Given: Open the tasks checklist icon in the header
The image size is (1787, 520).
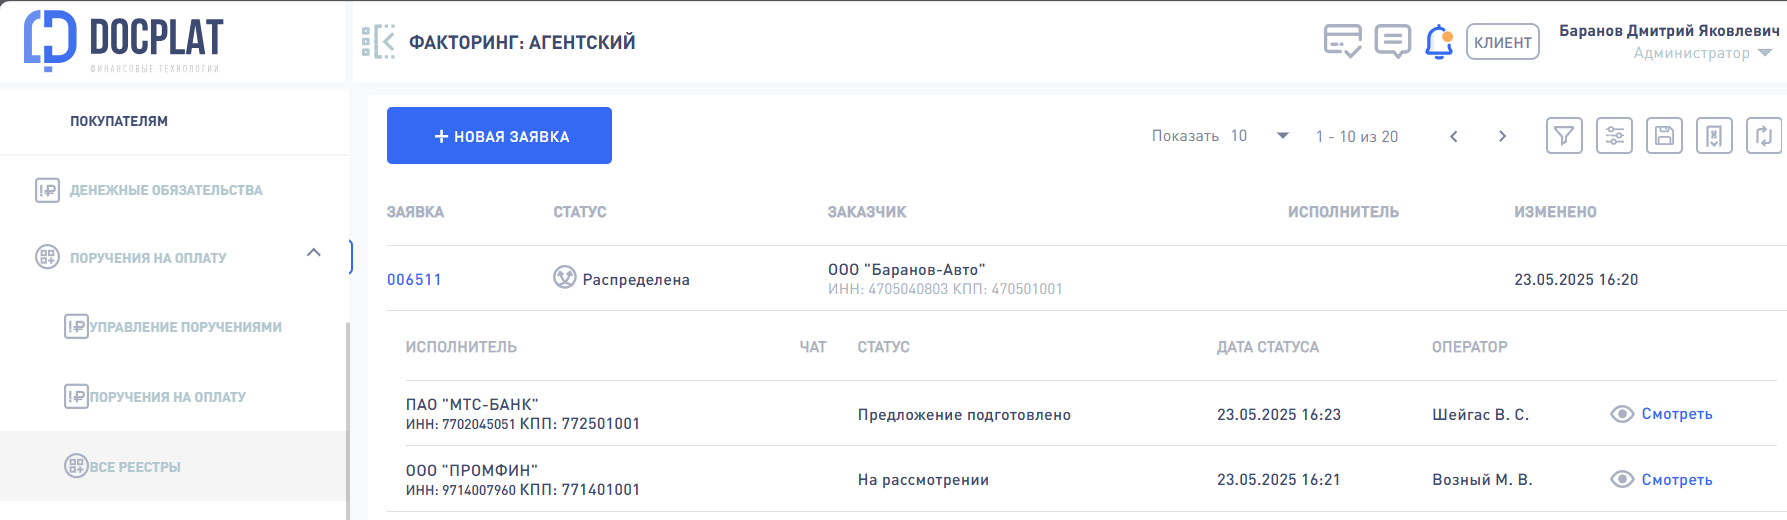Looking at the screenshot, I should point(1342,42).
